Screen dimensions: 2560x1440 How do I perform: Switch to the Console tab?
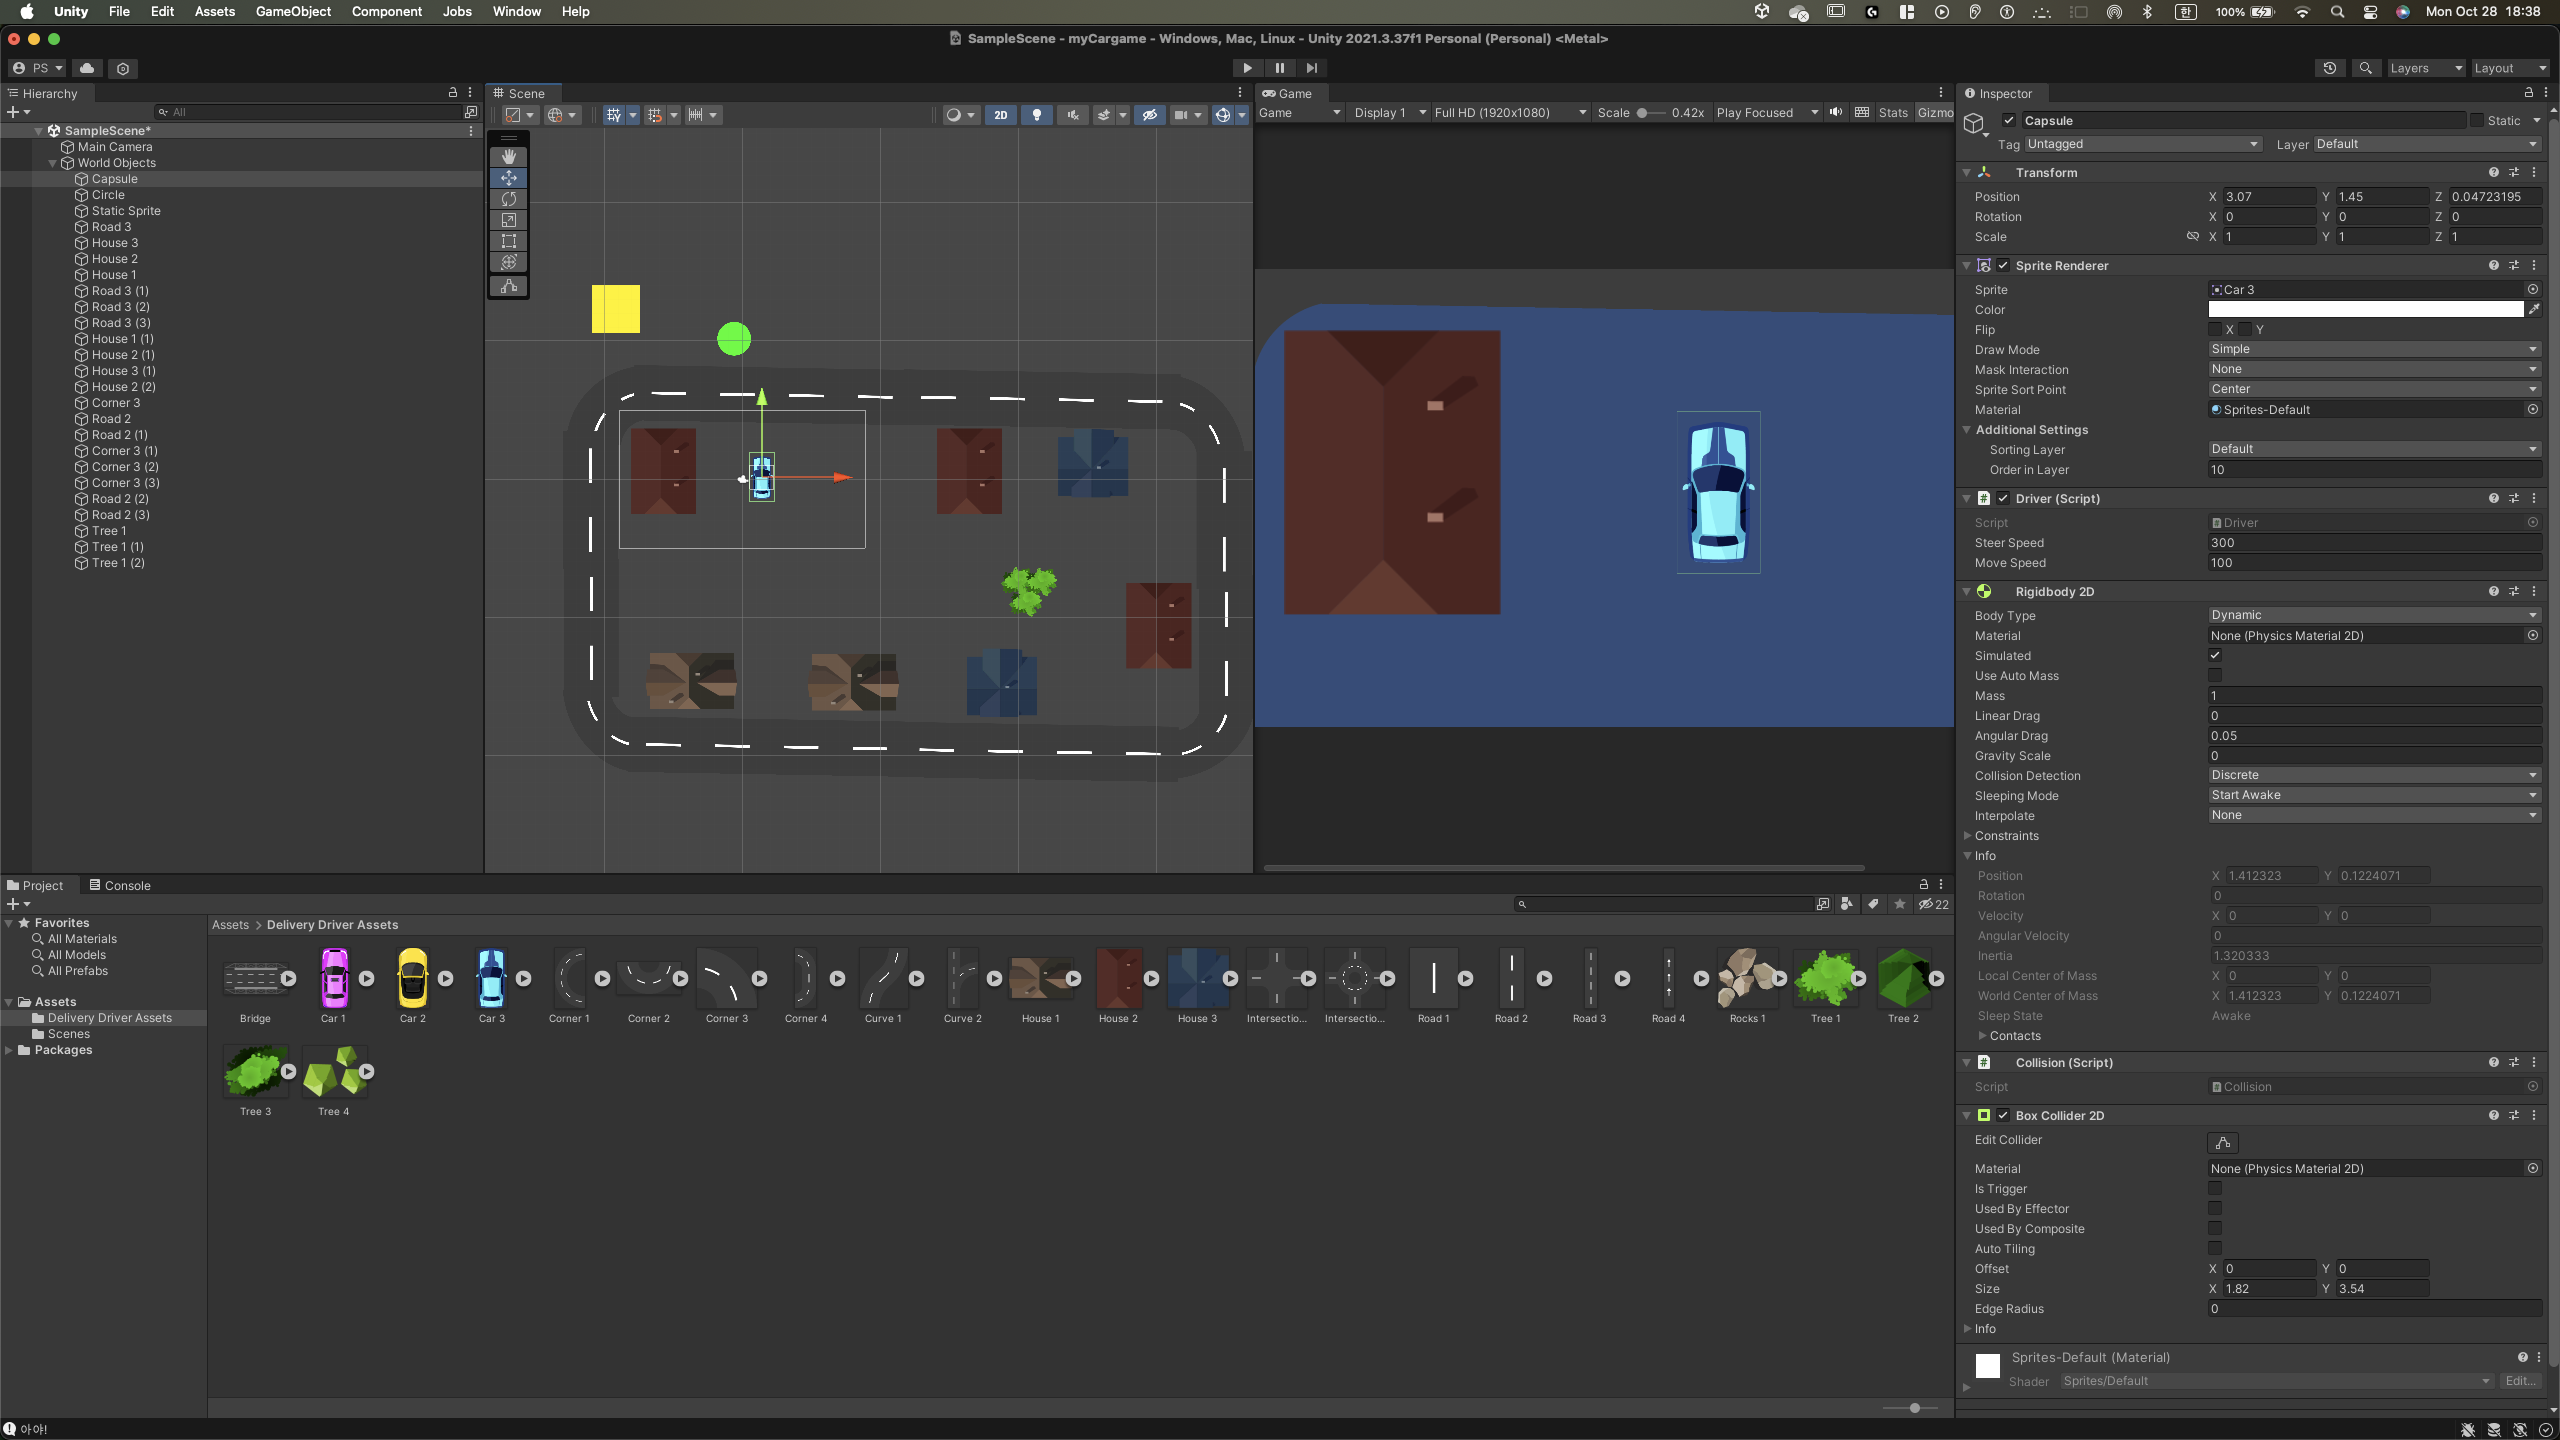pos(120,886)
